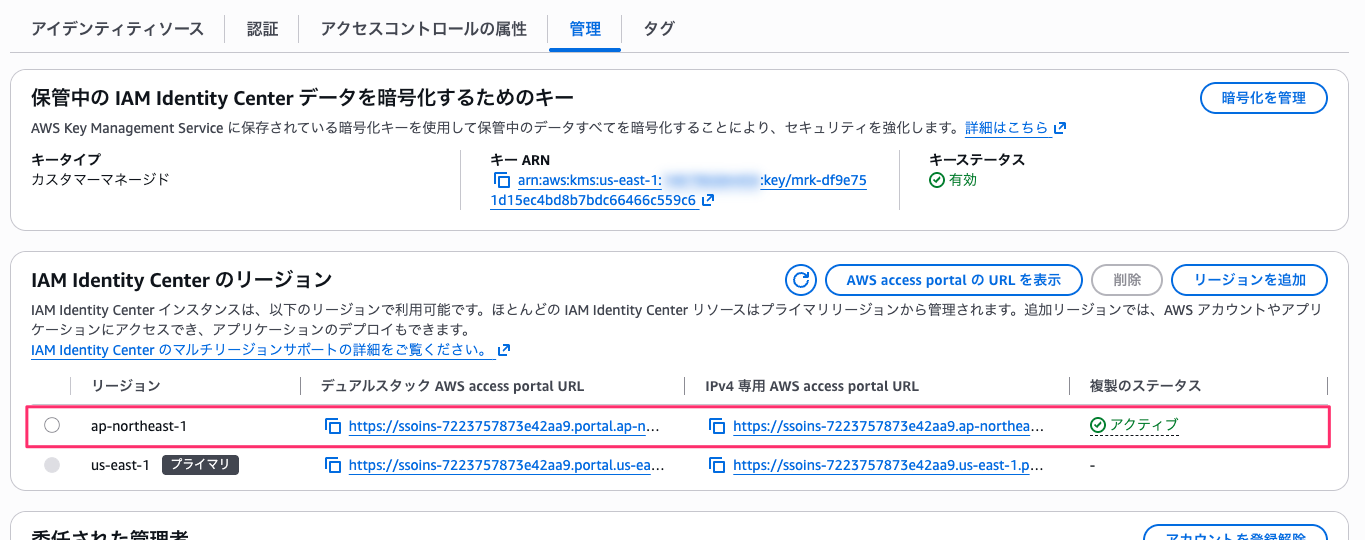Image resolution: width=1365 pixels, height=540 pixels.
Task: Click the ap-northeast-1 region name
Action: [x=139, y=426]
